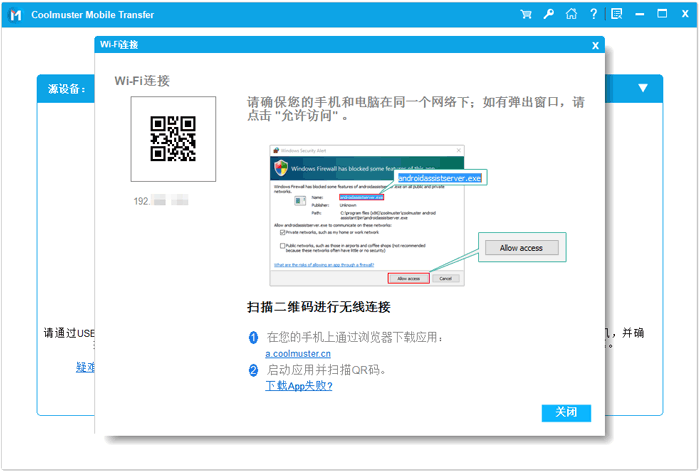Maximize the Coolmuster Mobile Transfer window
The width and height of the screenshot is (700, 471).
tap(662, 14)
